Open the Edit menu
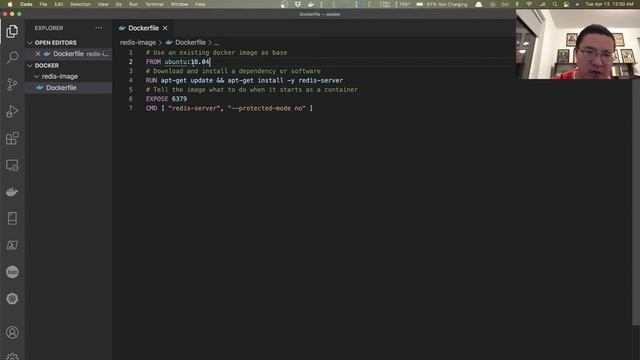The width and height of the screenshot is (640, 360). pyautogui.click(x=59, y=4)
